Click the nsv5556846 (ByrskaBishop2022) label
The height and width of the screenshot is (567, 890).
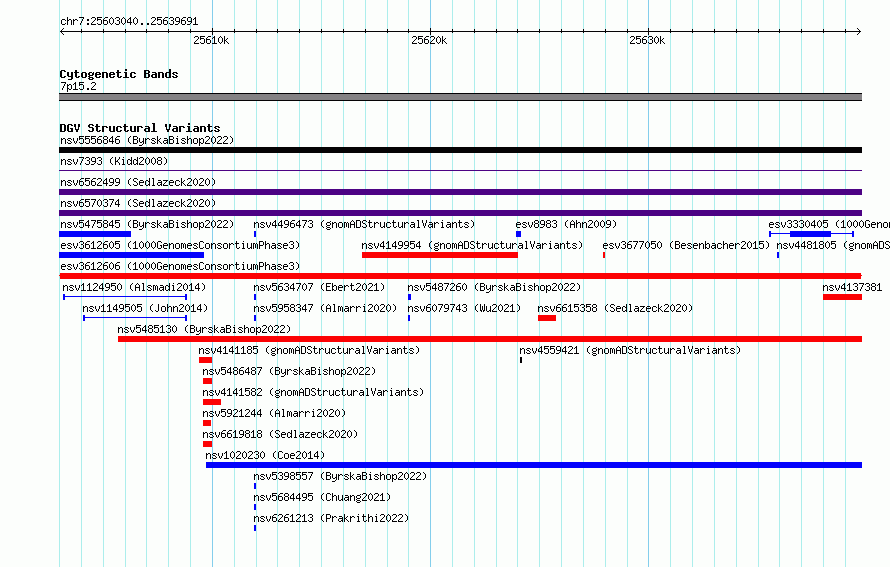click(147, 140)
